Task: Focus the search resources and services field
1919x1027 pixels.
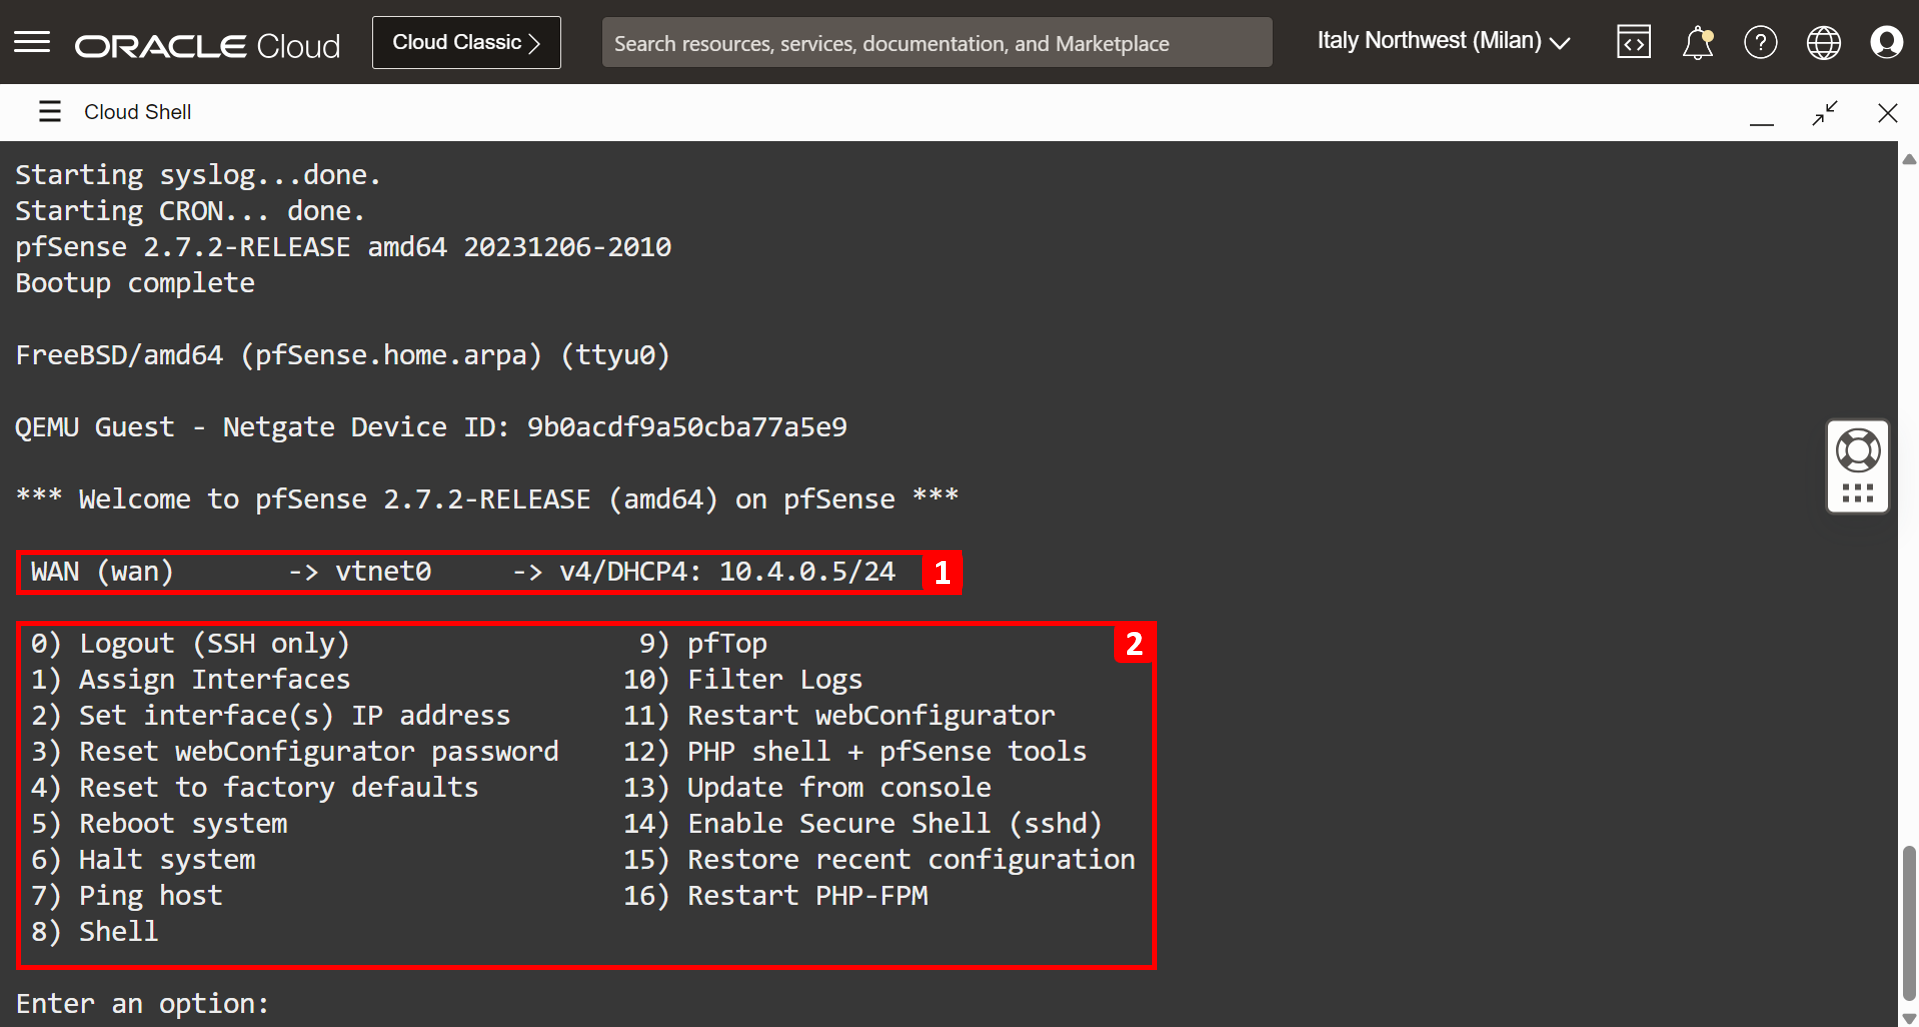Action: coord(937,43)
